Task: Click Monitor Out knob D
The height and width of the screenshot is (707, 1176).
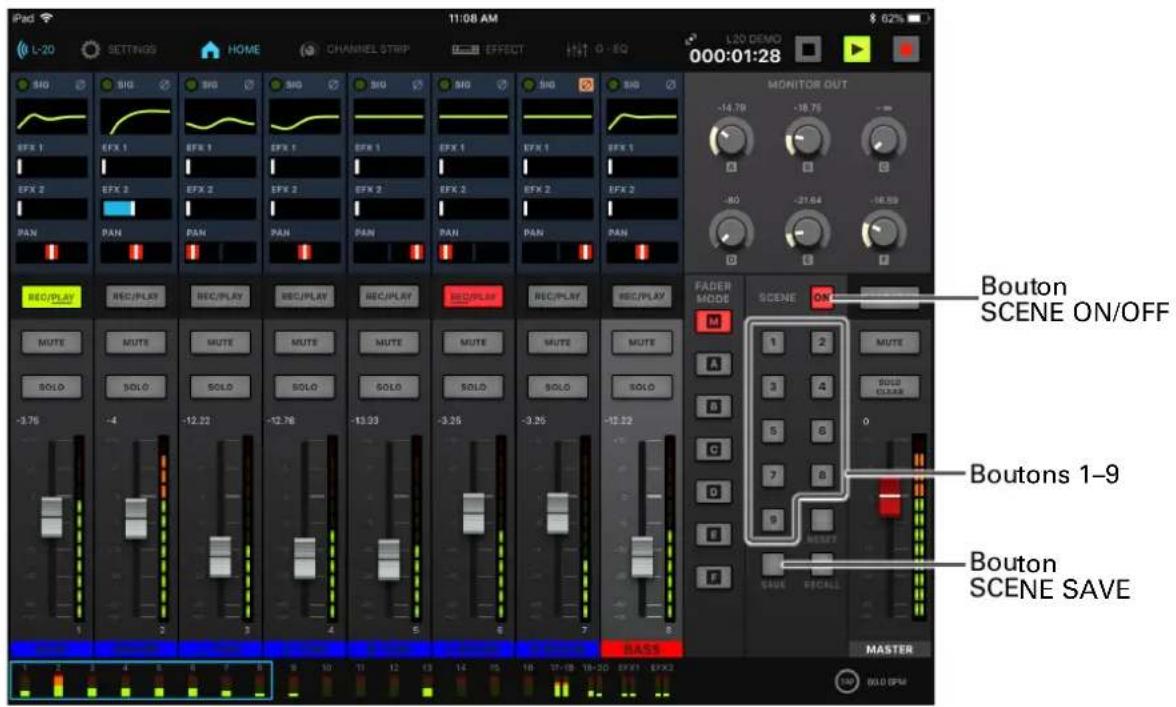Action: (x=731, y=232)
